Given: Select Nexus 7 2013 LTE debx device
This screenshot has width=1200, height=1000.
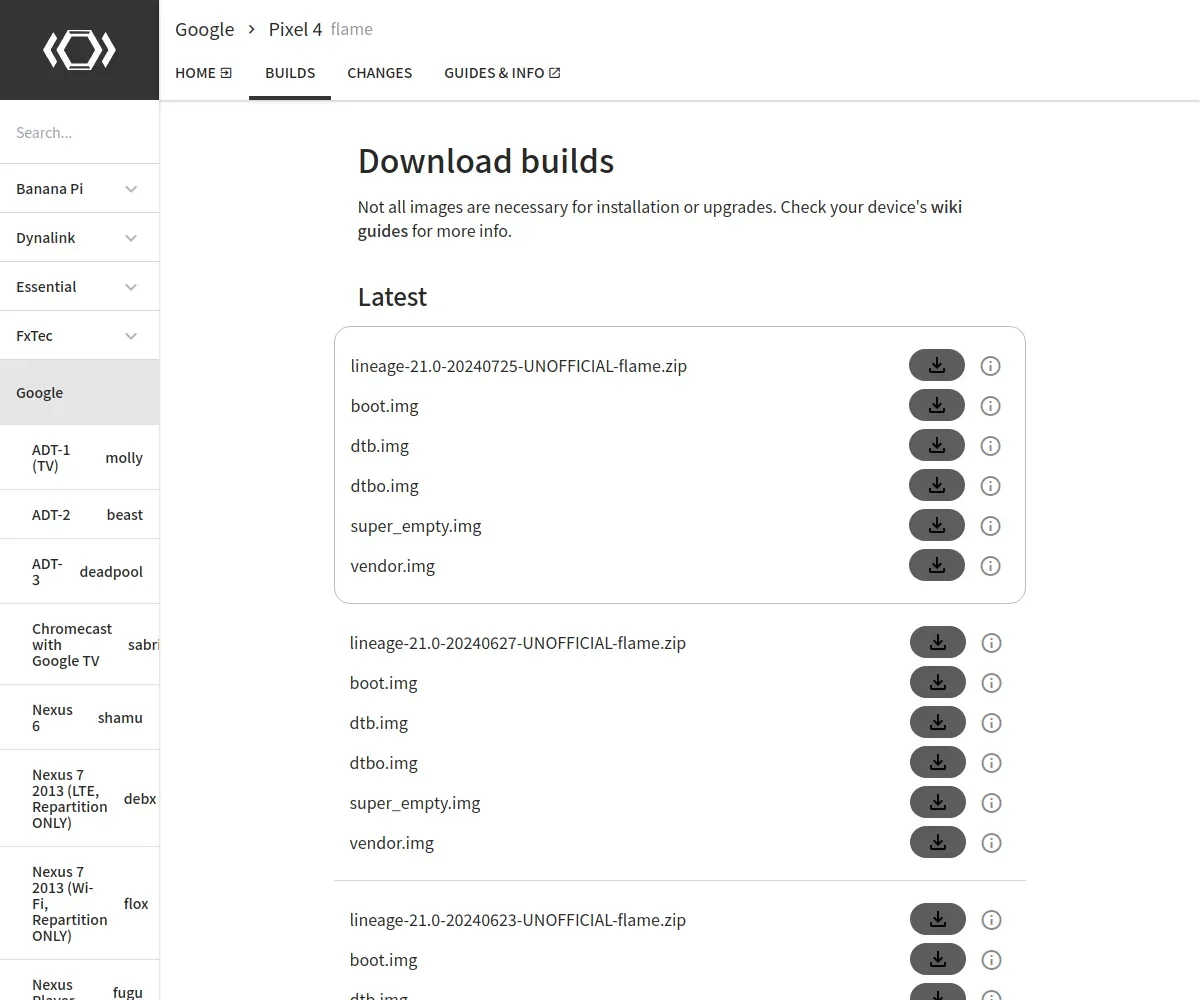Looking at the screenshot, I should click(x=79, y=798).
